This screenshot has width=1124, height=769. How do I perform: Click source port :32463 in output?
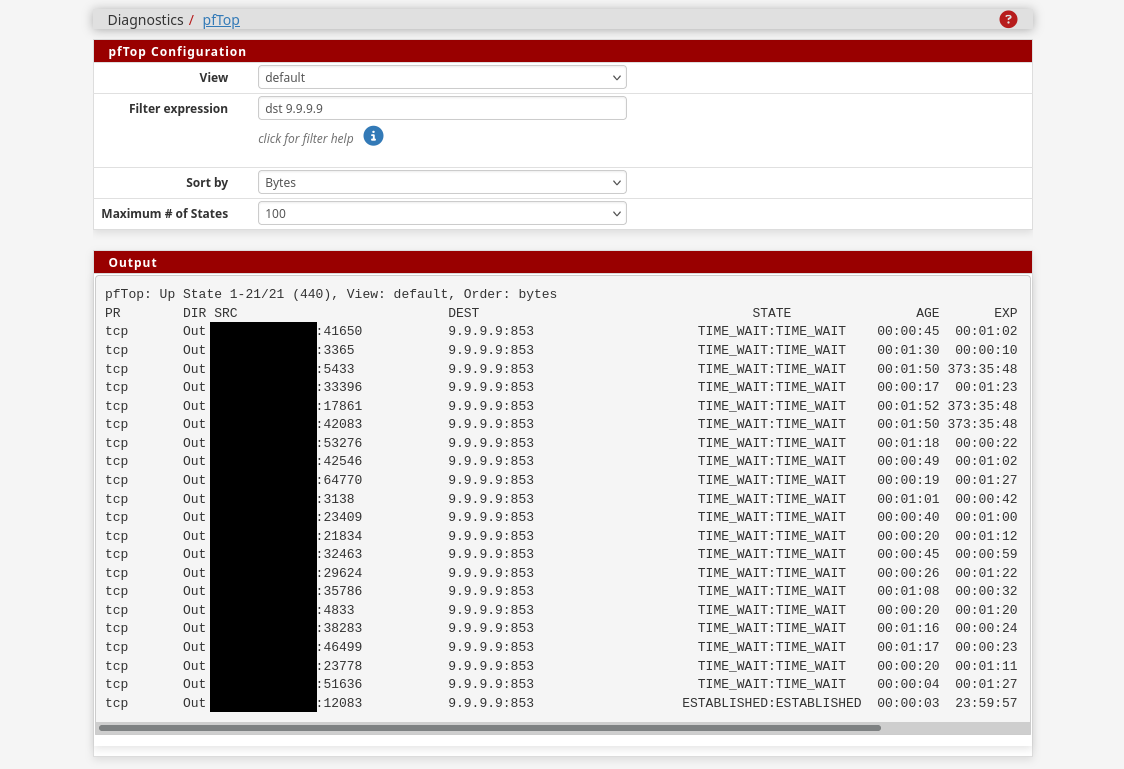[x=340, y=554]
